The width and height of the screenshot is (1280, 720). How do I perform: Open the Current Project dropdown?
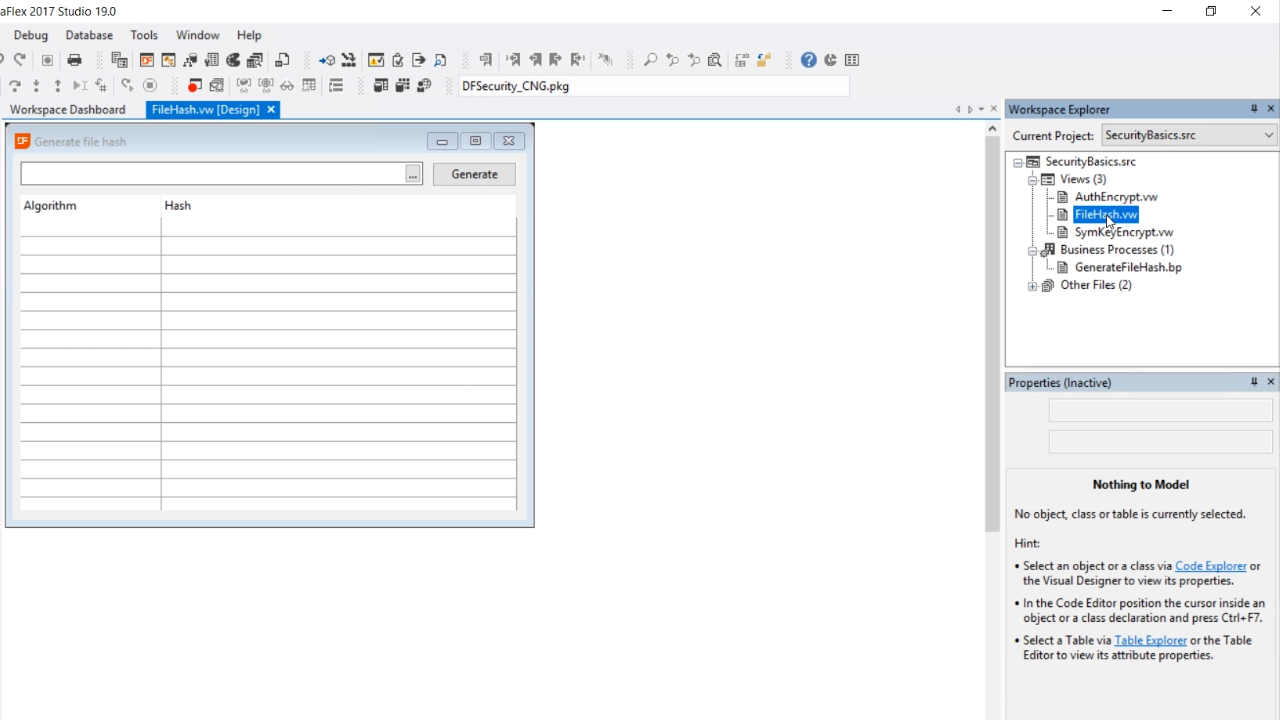click(1268, 135)
